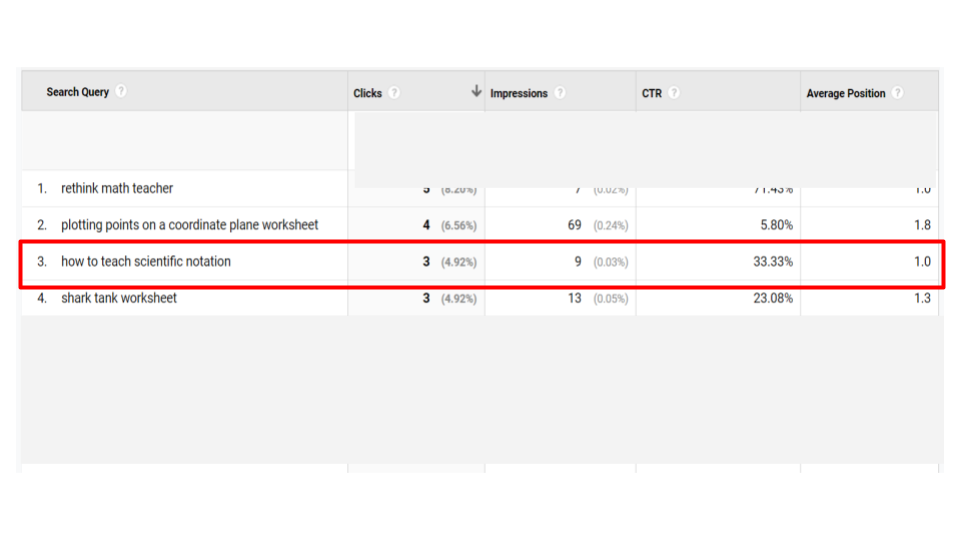This screenshot has width=960, height=540.
Task: Click the 23.08% CTR value
Action: point(772,298)
